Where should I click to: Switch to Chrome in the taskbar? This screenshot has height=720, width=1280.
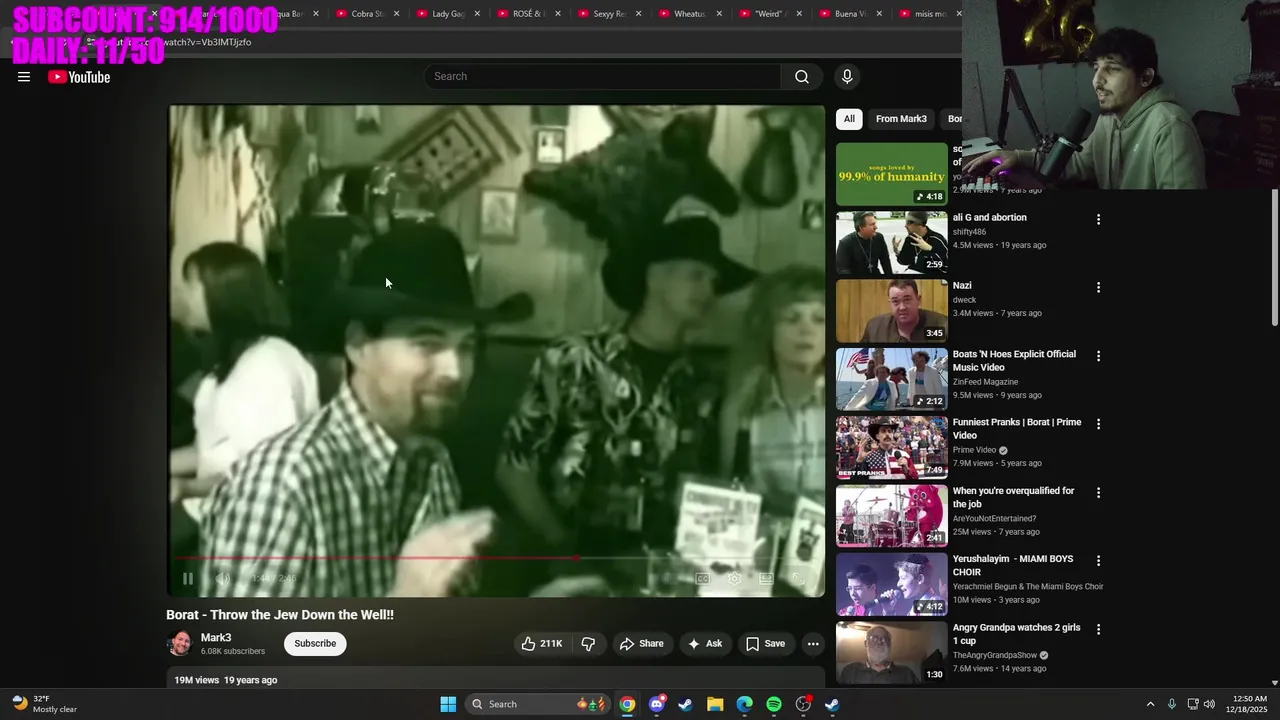click(x=627, y=704)
